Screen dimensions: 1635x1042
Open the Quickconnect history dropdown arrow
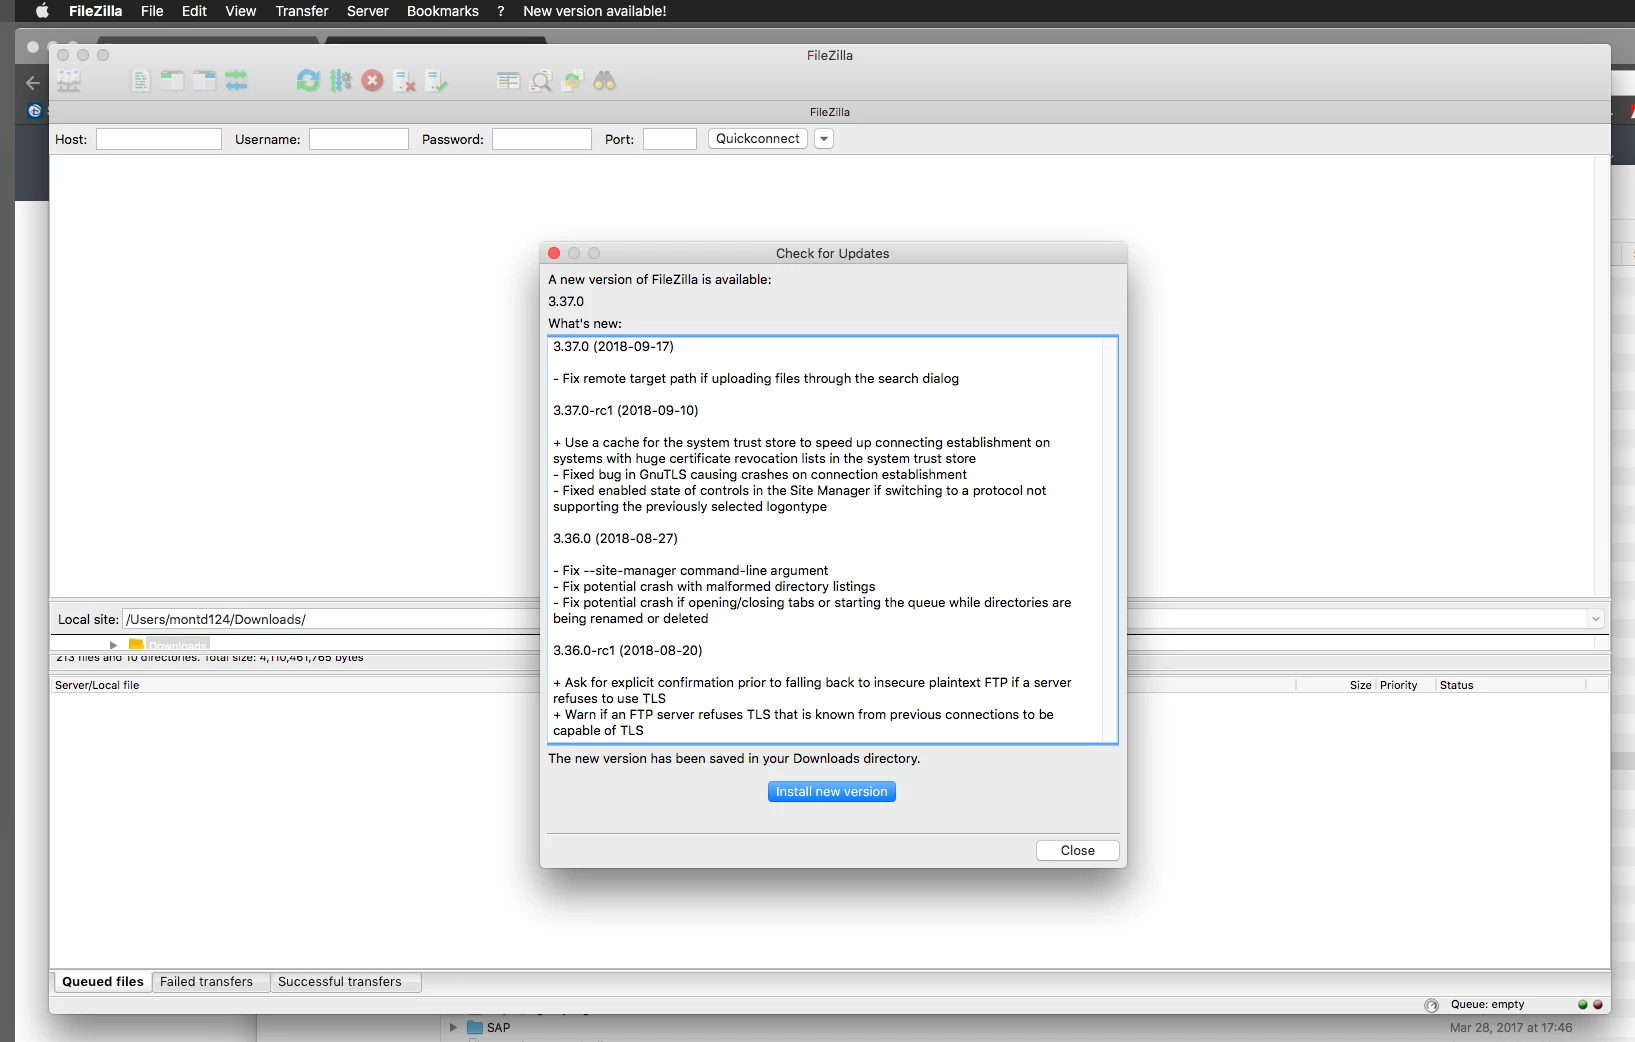pyautogui.click(x=824, y=139)
